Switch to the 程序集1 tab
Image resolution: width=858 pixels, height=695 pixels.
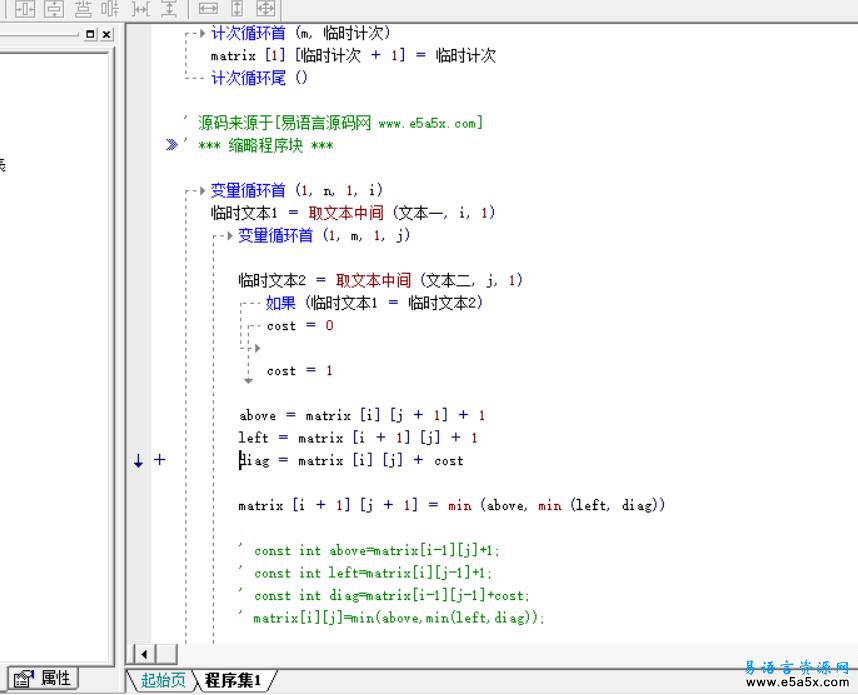[x=233, y=680]
